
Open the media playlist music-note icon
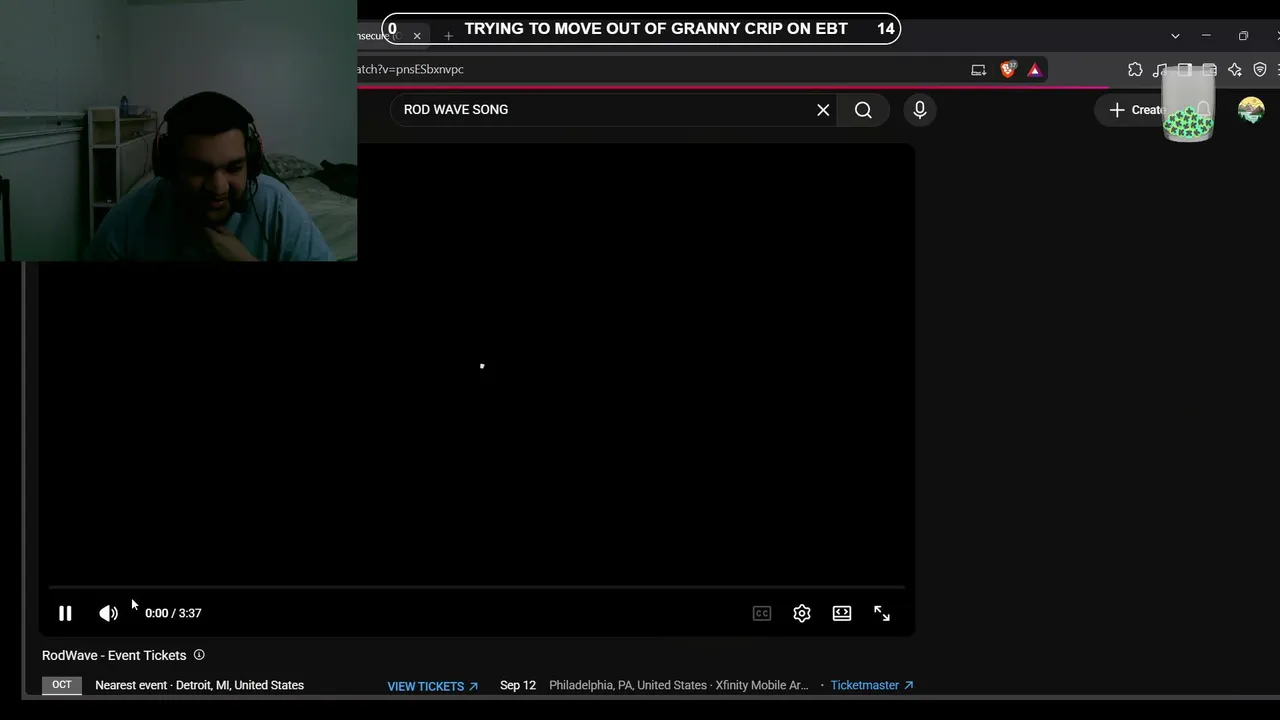pyautogui.click(x=1160, y=69)
